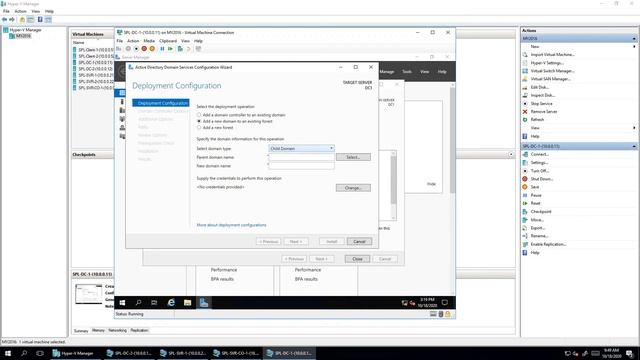The image size is (640, 360).
Task: Select SPL-DC-2 in virtual machines list
Action: pos(96,69)
